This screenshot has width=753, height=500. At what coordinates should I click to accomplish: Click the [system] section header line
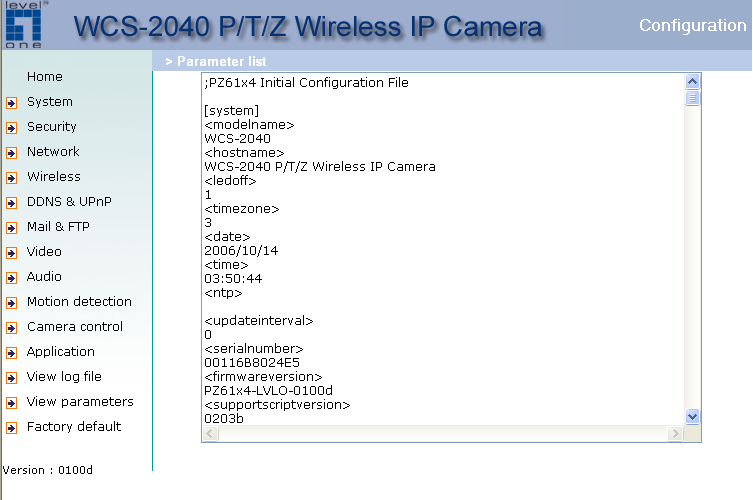231,111
